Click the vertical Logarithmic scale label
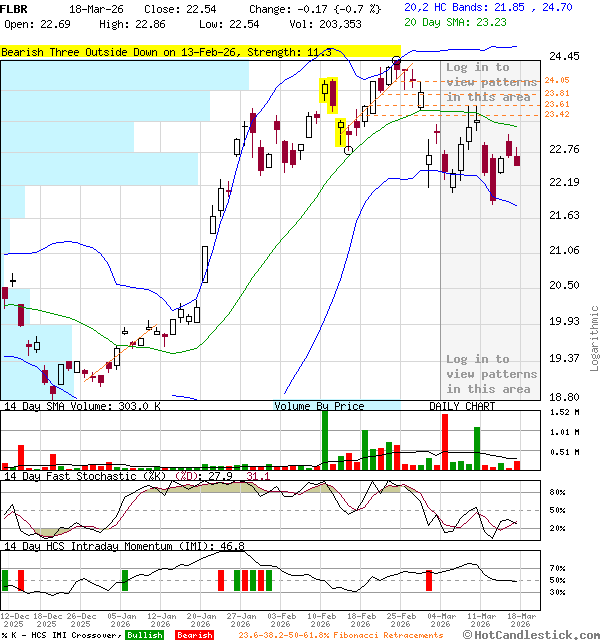This screenshot has width=600, height=640. click(x=594, y=330)
